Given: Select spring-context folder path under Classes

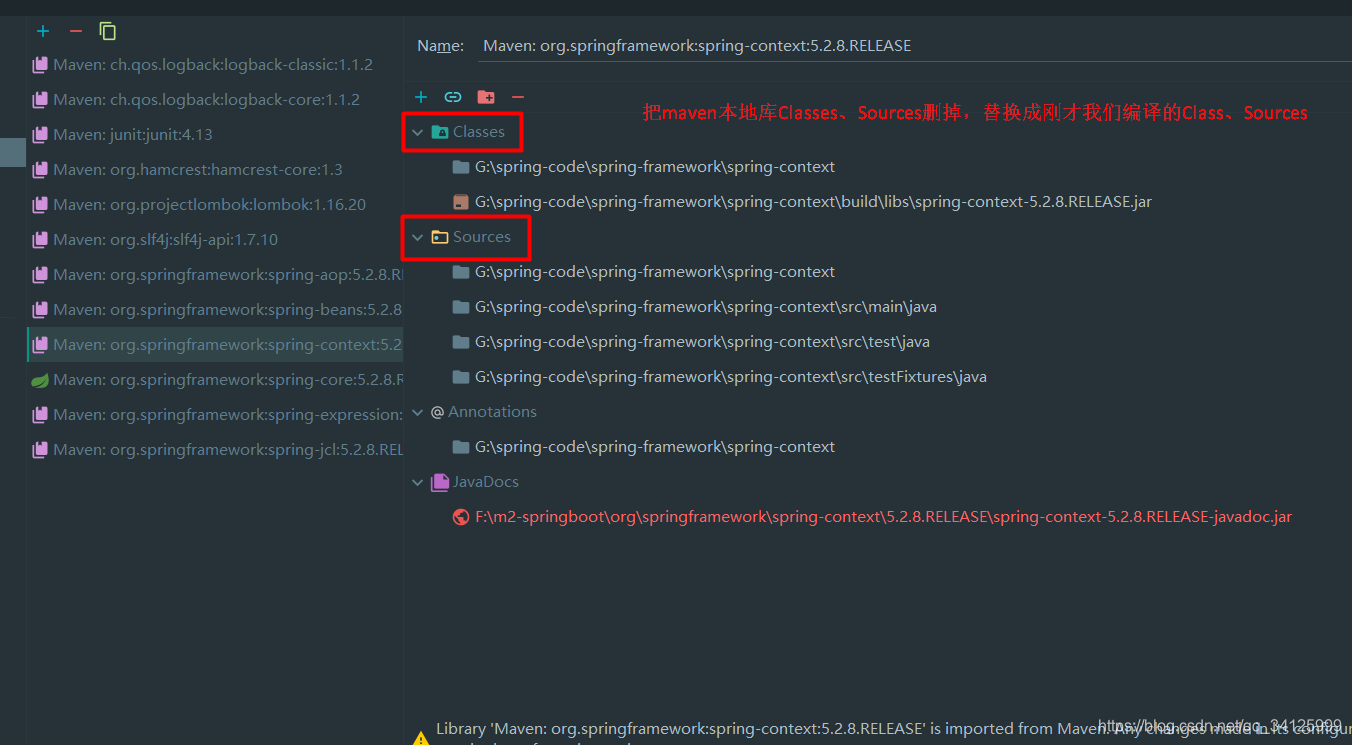Looking at the screenshot, I should [x=655, y=167].
